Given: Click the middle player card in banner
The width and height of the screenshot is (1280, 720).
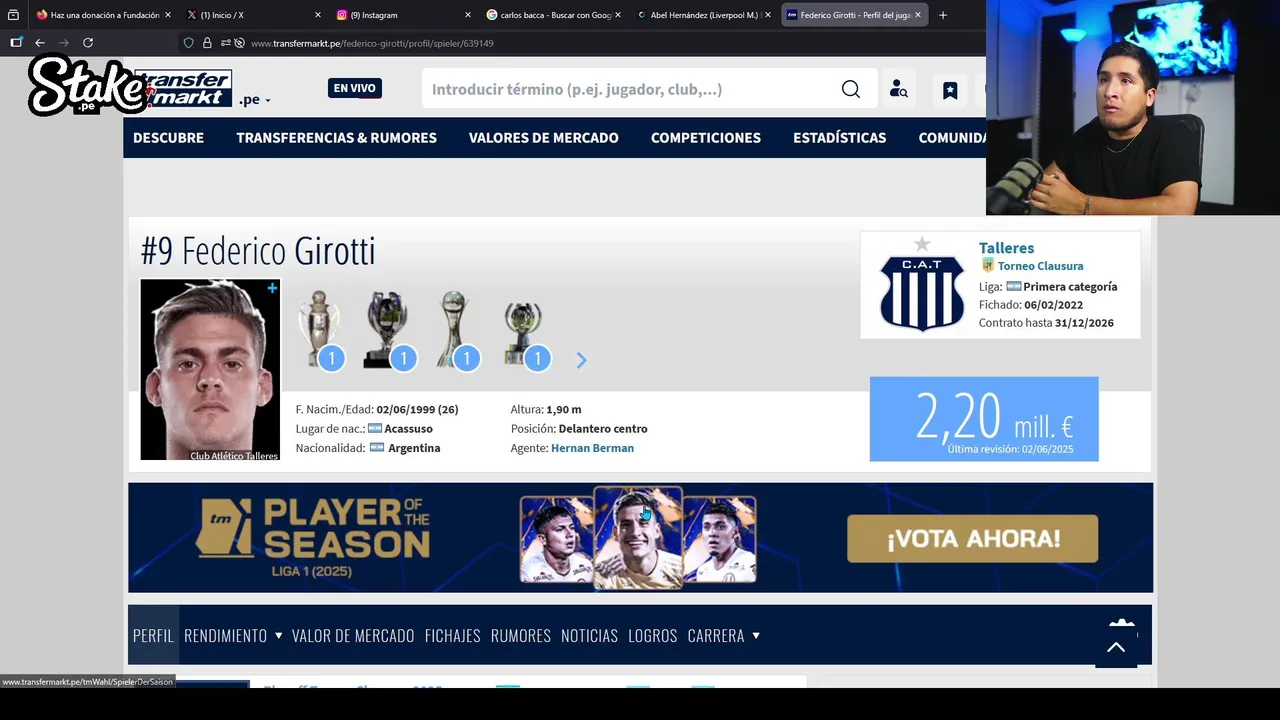Looking at the screenshot, I should pos(638,537).
